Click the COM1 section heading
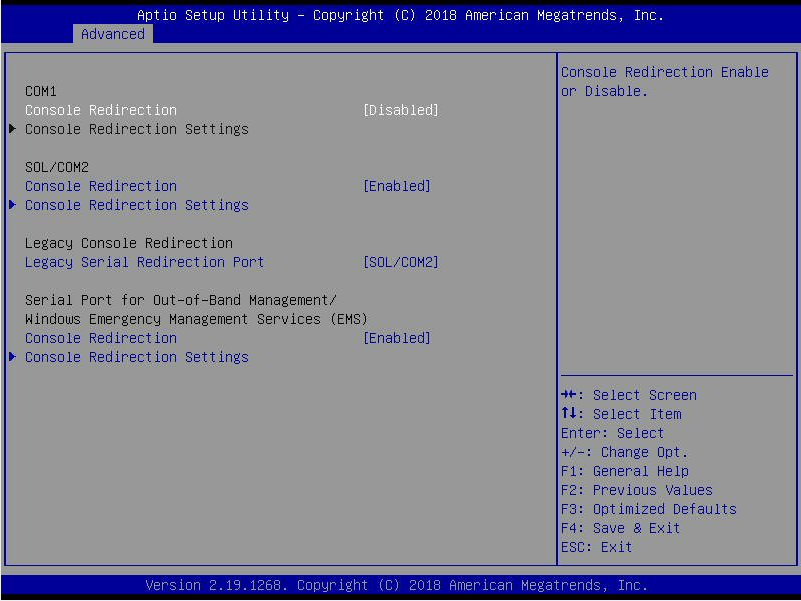The image size is (801, 601). [x=41, y=91]
